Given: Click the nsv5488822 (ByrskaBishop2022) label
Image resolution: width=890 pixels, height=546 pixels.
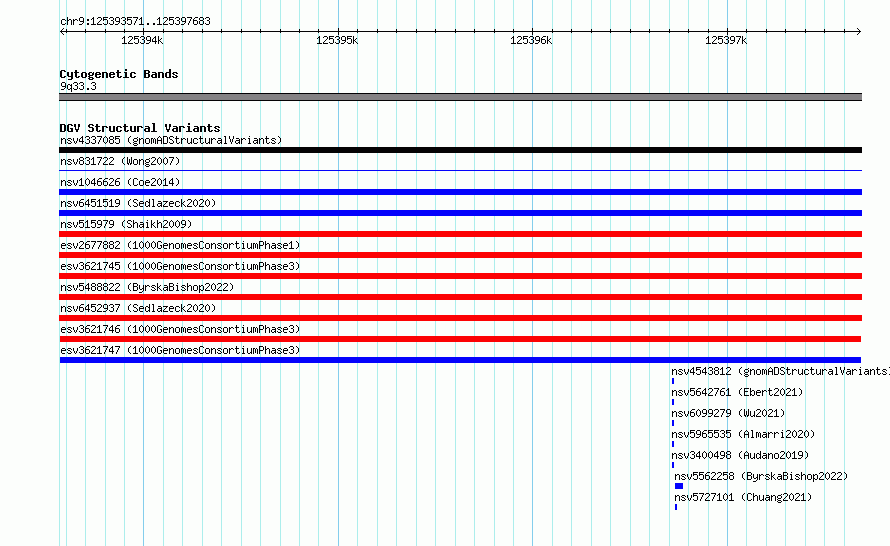Looking at the screenshot, I should coord(147,287).
